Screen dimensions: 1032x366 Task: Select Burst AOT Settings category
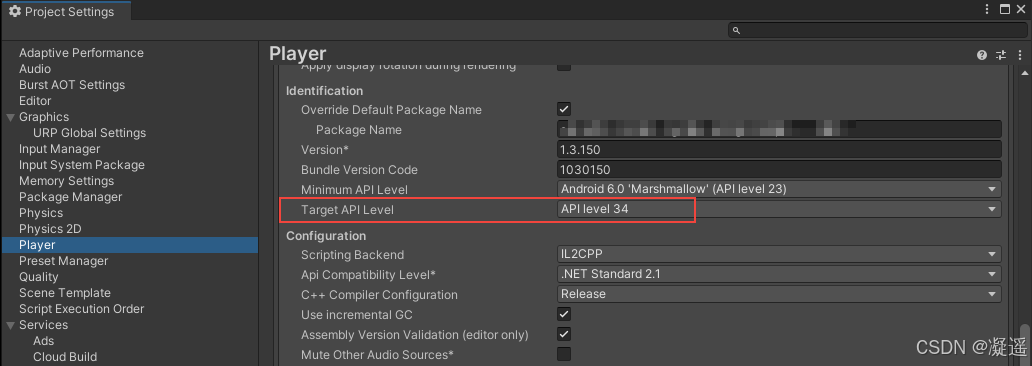(x=72, y=85)
